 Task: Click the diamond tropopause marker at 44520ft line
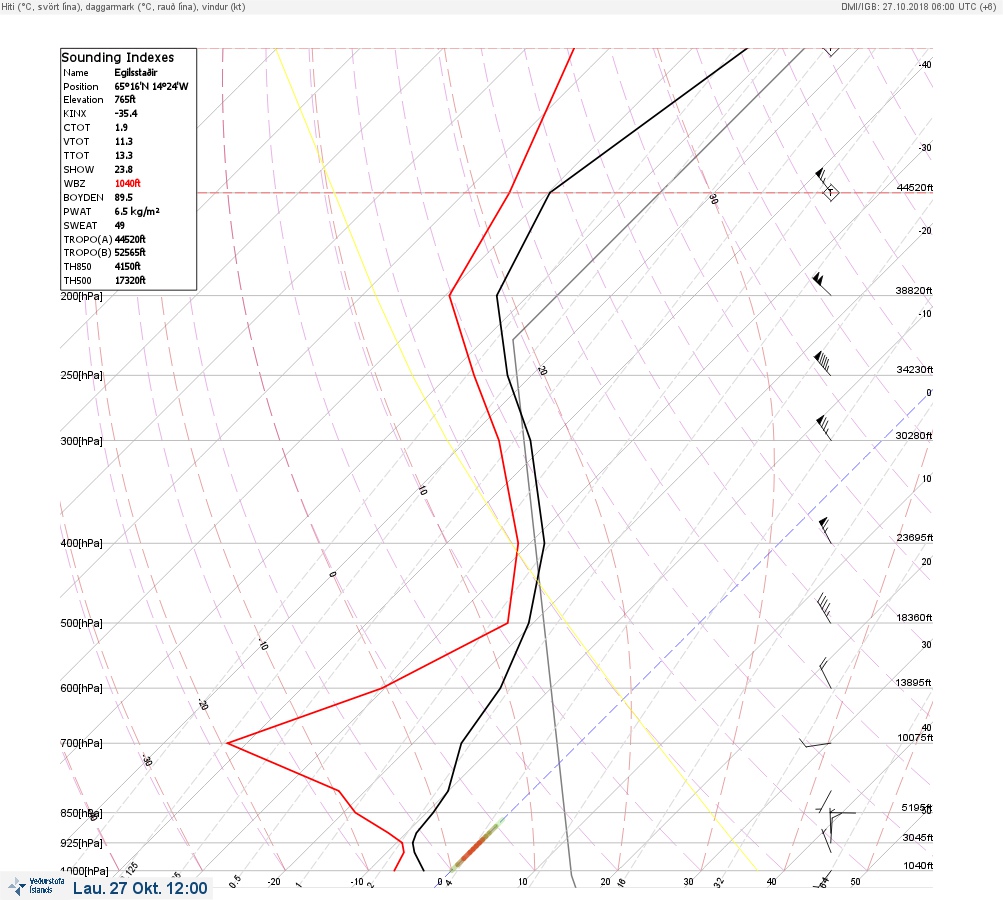pyautogui.click(x=831, y=192)
